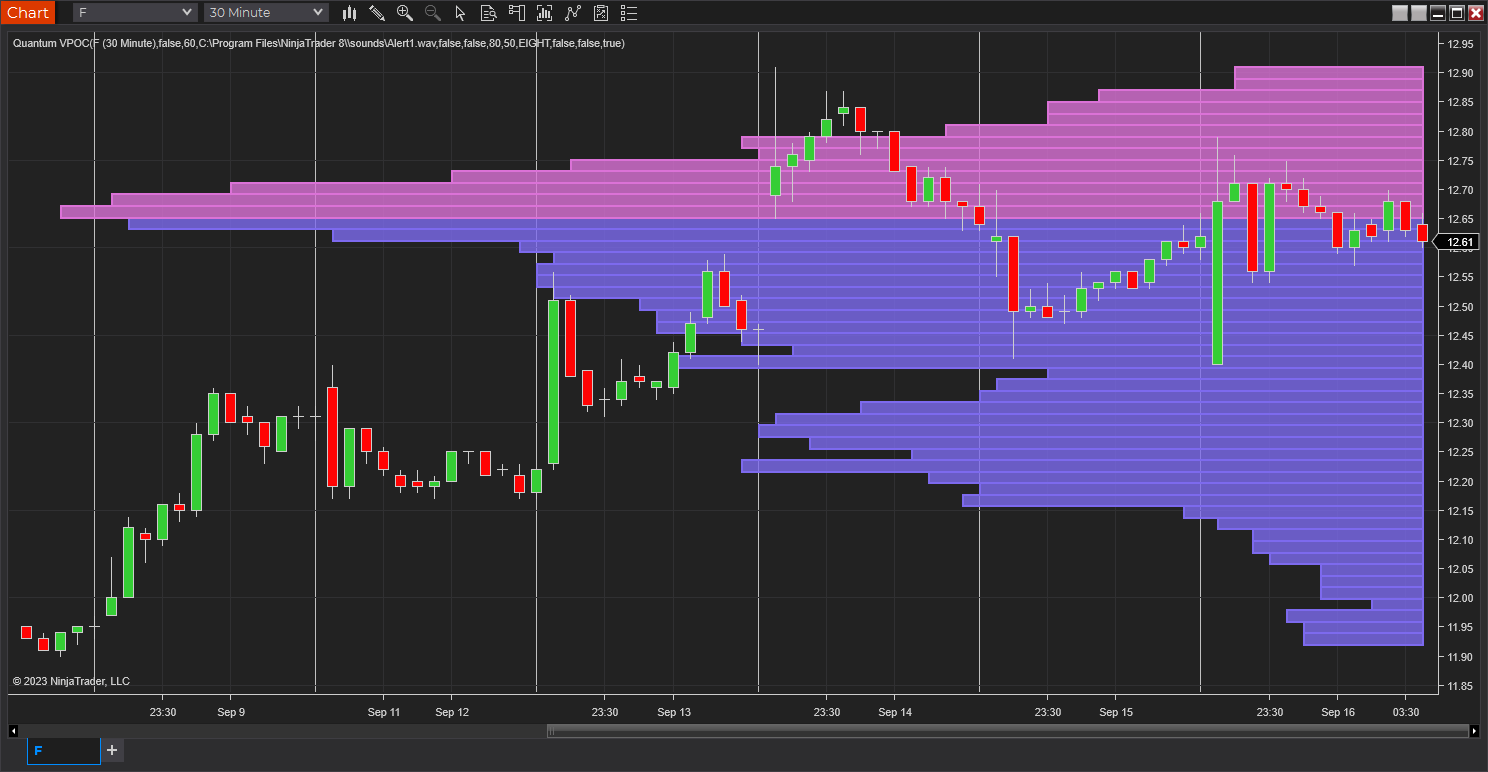
Task: Click the © 2023 NinjaTrader, LLC text
Action: pyautogui.click(x=71, y=681)
